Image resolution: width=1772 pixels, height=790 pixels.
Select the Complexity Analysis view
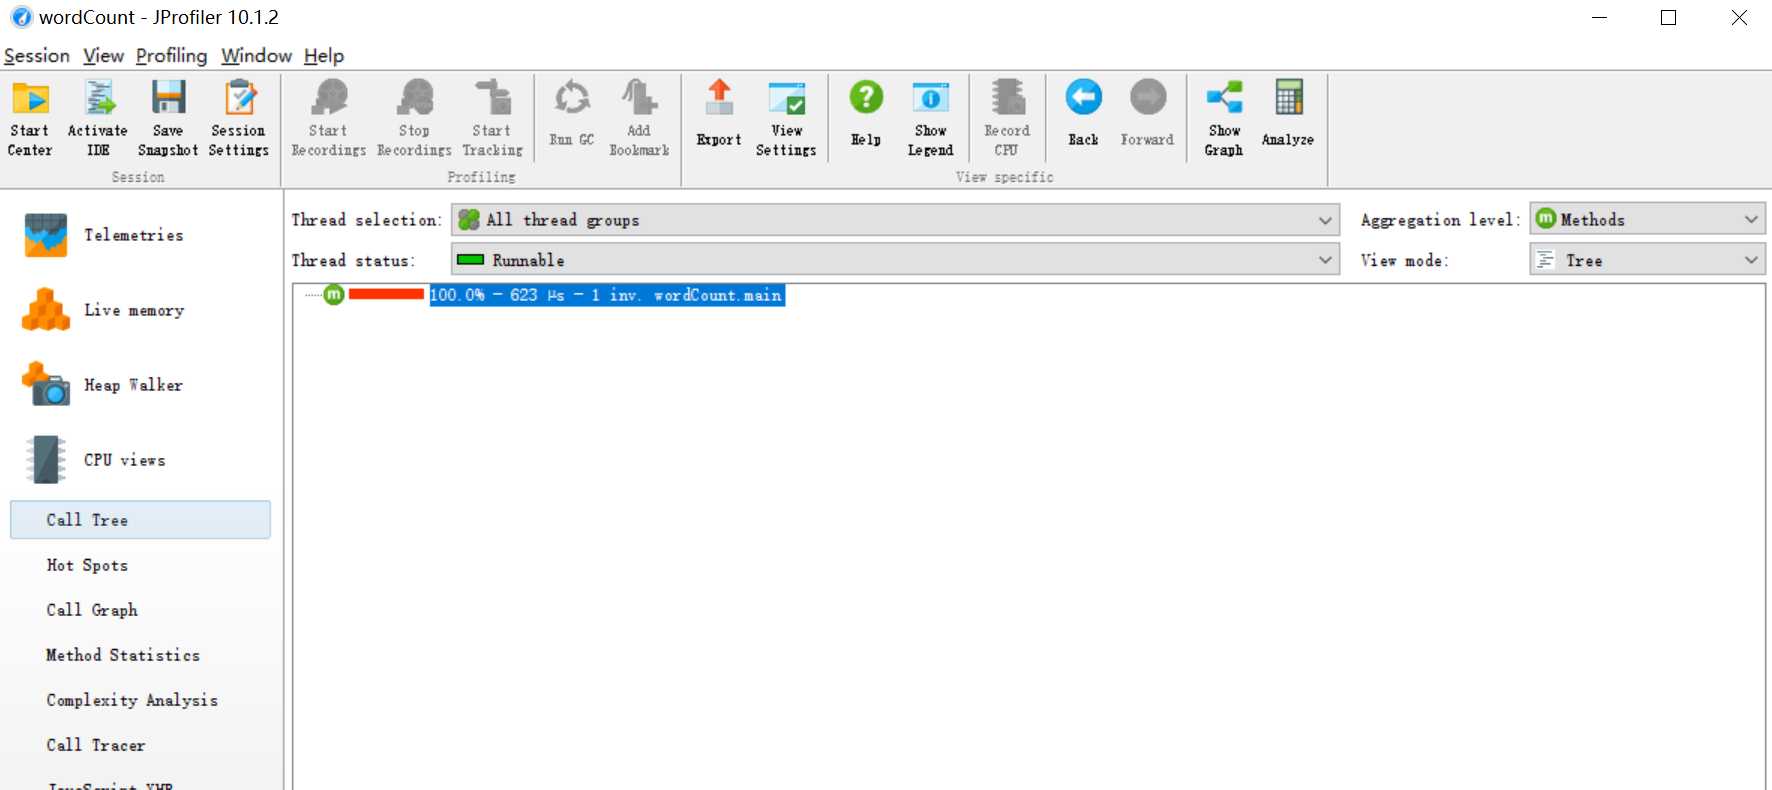[x=132, y=700]
